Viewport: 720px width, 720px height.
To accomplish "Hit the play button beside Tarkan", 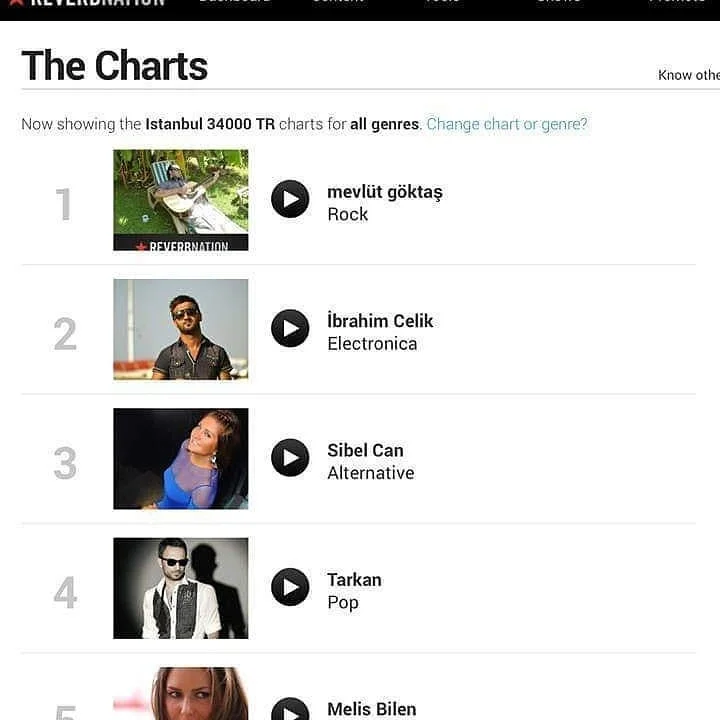I will tap(290, 587).
